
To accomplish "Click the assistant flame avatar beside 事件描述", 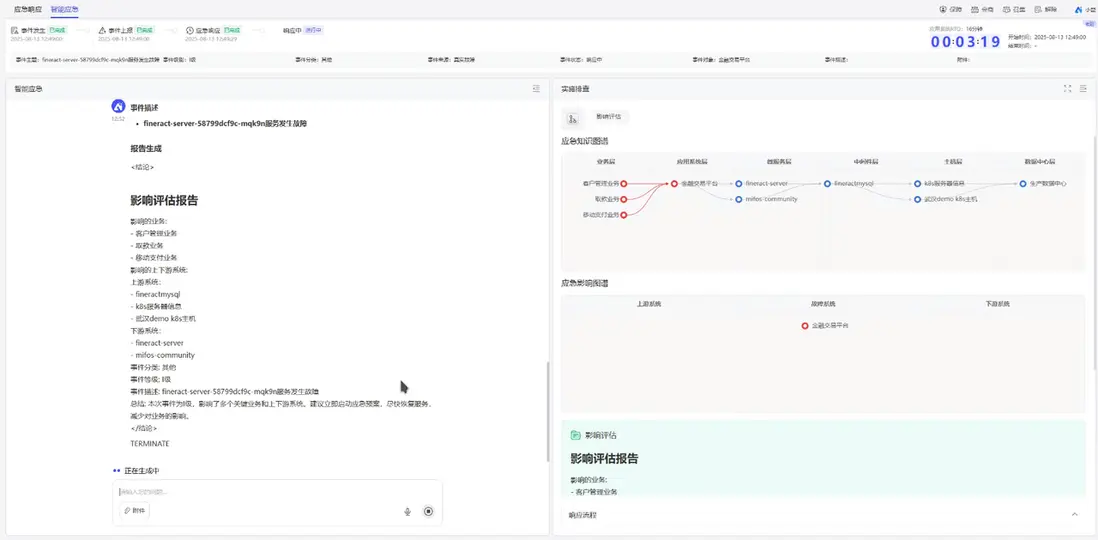I will [118, 106].
